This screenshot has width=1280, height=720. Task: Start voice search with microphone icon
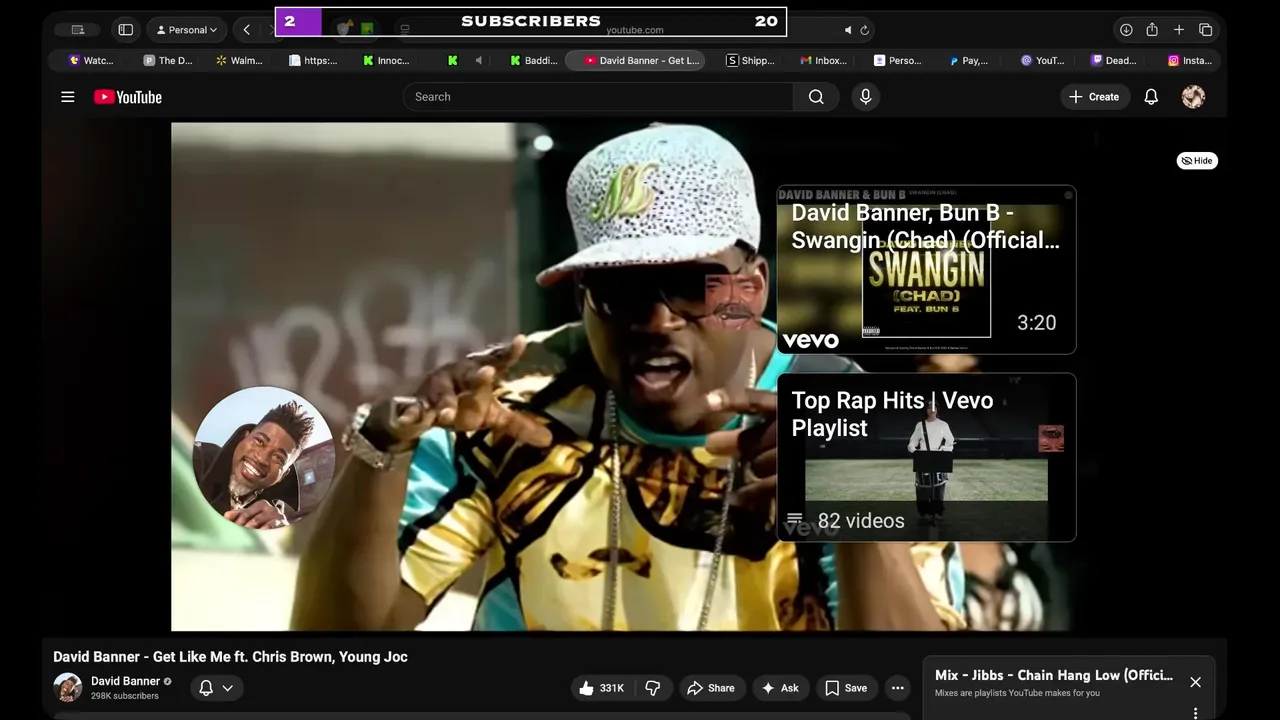pyautogui.click(x=866, y=97)
